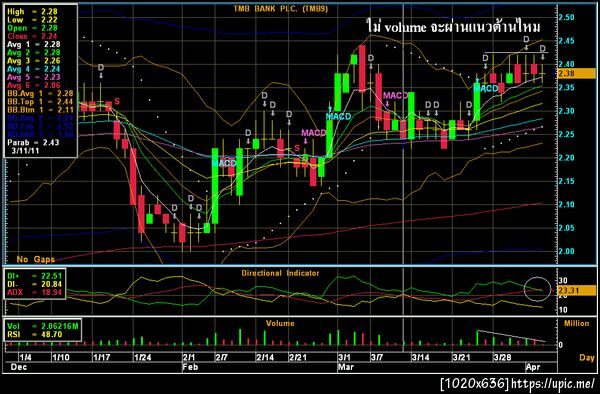Click the 3/1 date label
600x394 pixels.
[x=344, y=358]
